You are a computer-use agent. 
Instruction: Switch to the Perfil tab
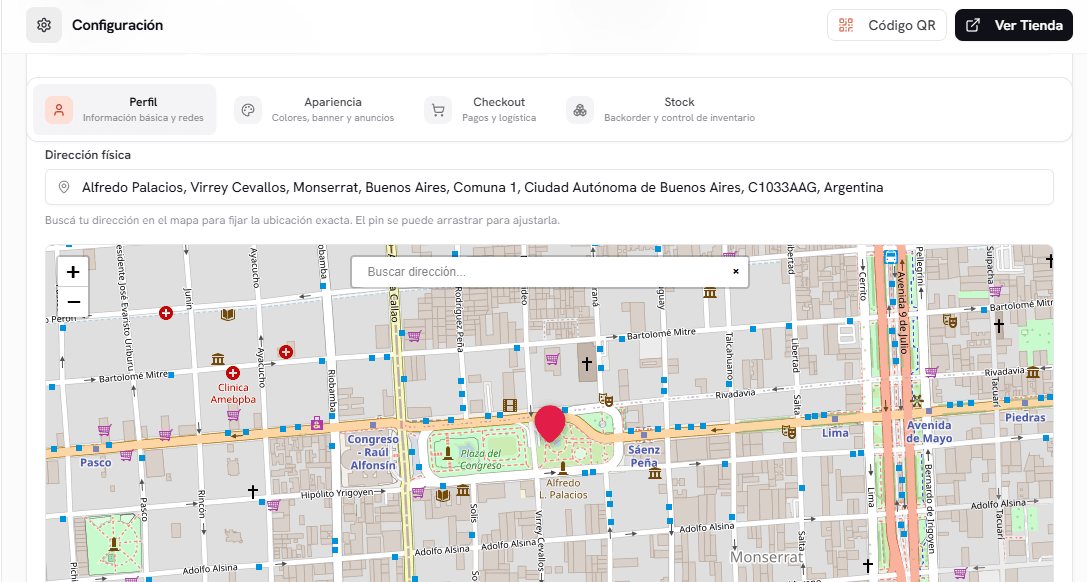pyautogui.click(x=125, y=109)
